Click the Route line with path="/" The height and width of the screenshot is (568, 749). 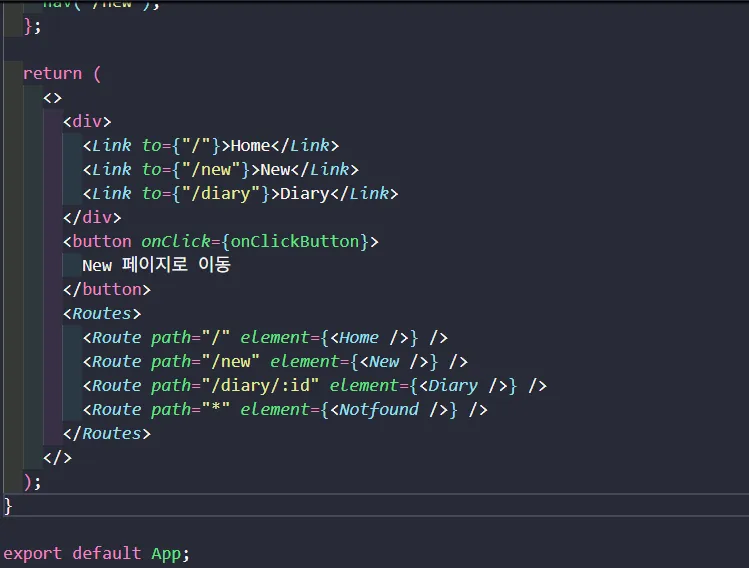pos(266,338)
